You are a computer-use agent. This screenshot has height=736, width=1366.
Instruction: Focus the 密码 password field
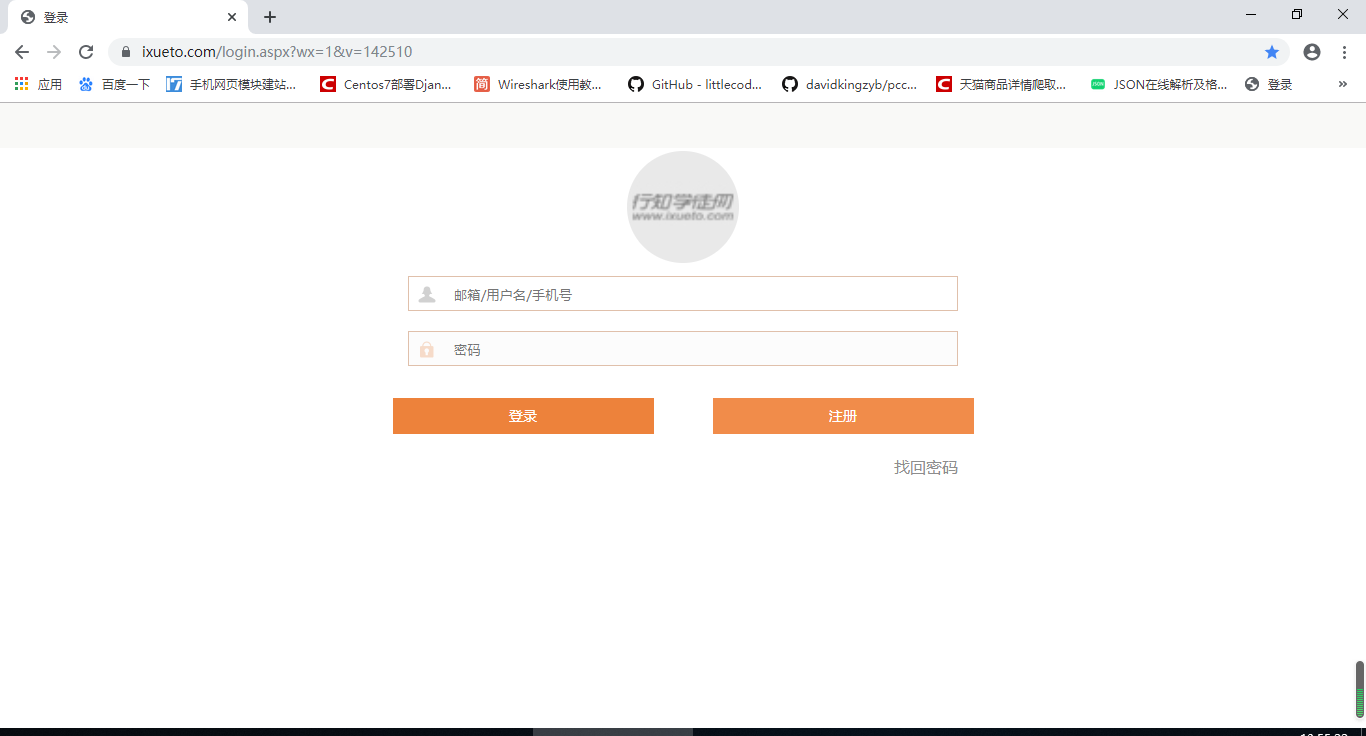coord(683,349)
